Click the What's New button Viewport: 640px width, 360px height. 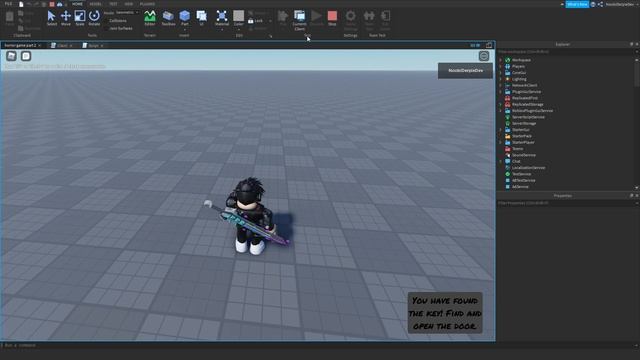pos(577,4)
